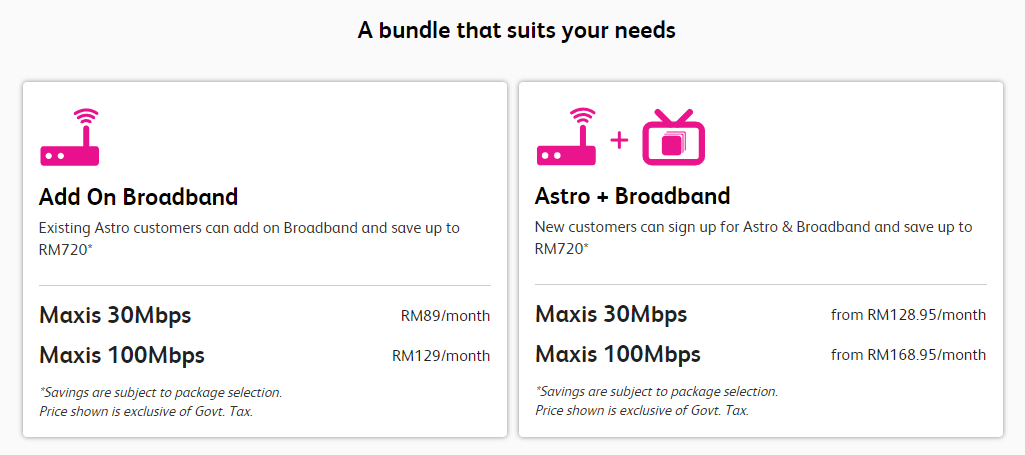Screen dimensions: 1025x455
Task: Click the from RM128.95/month price
Action: (908, 315)
